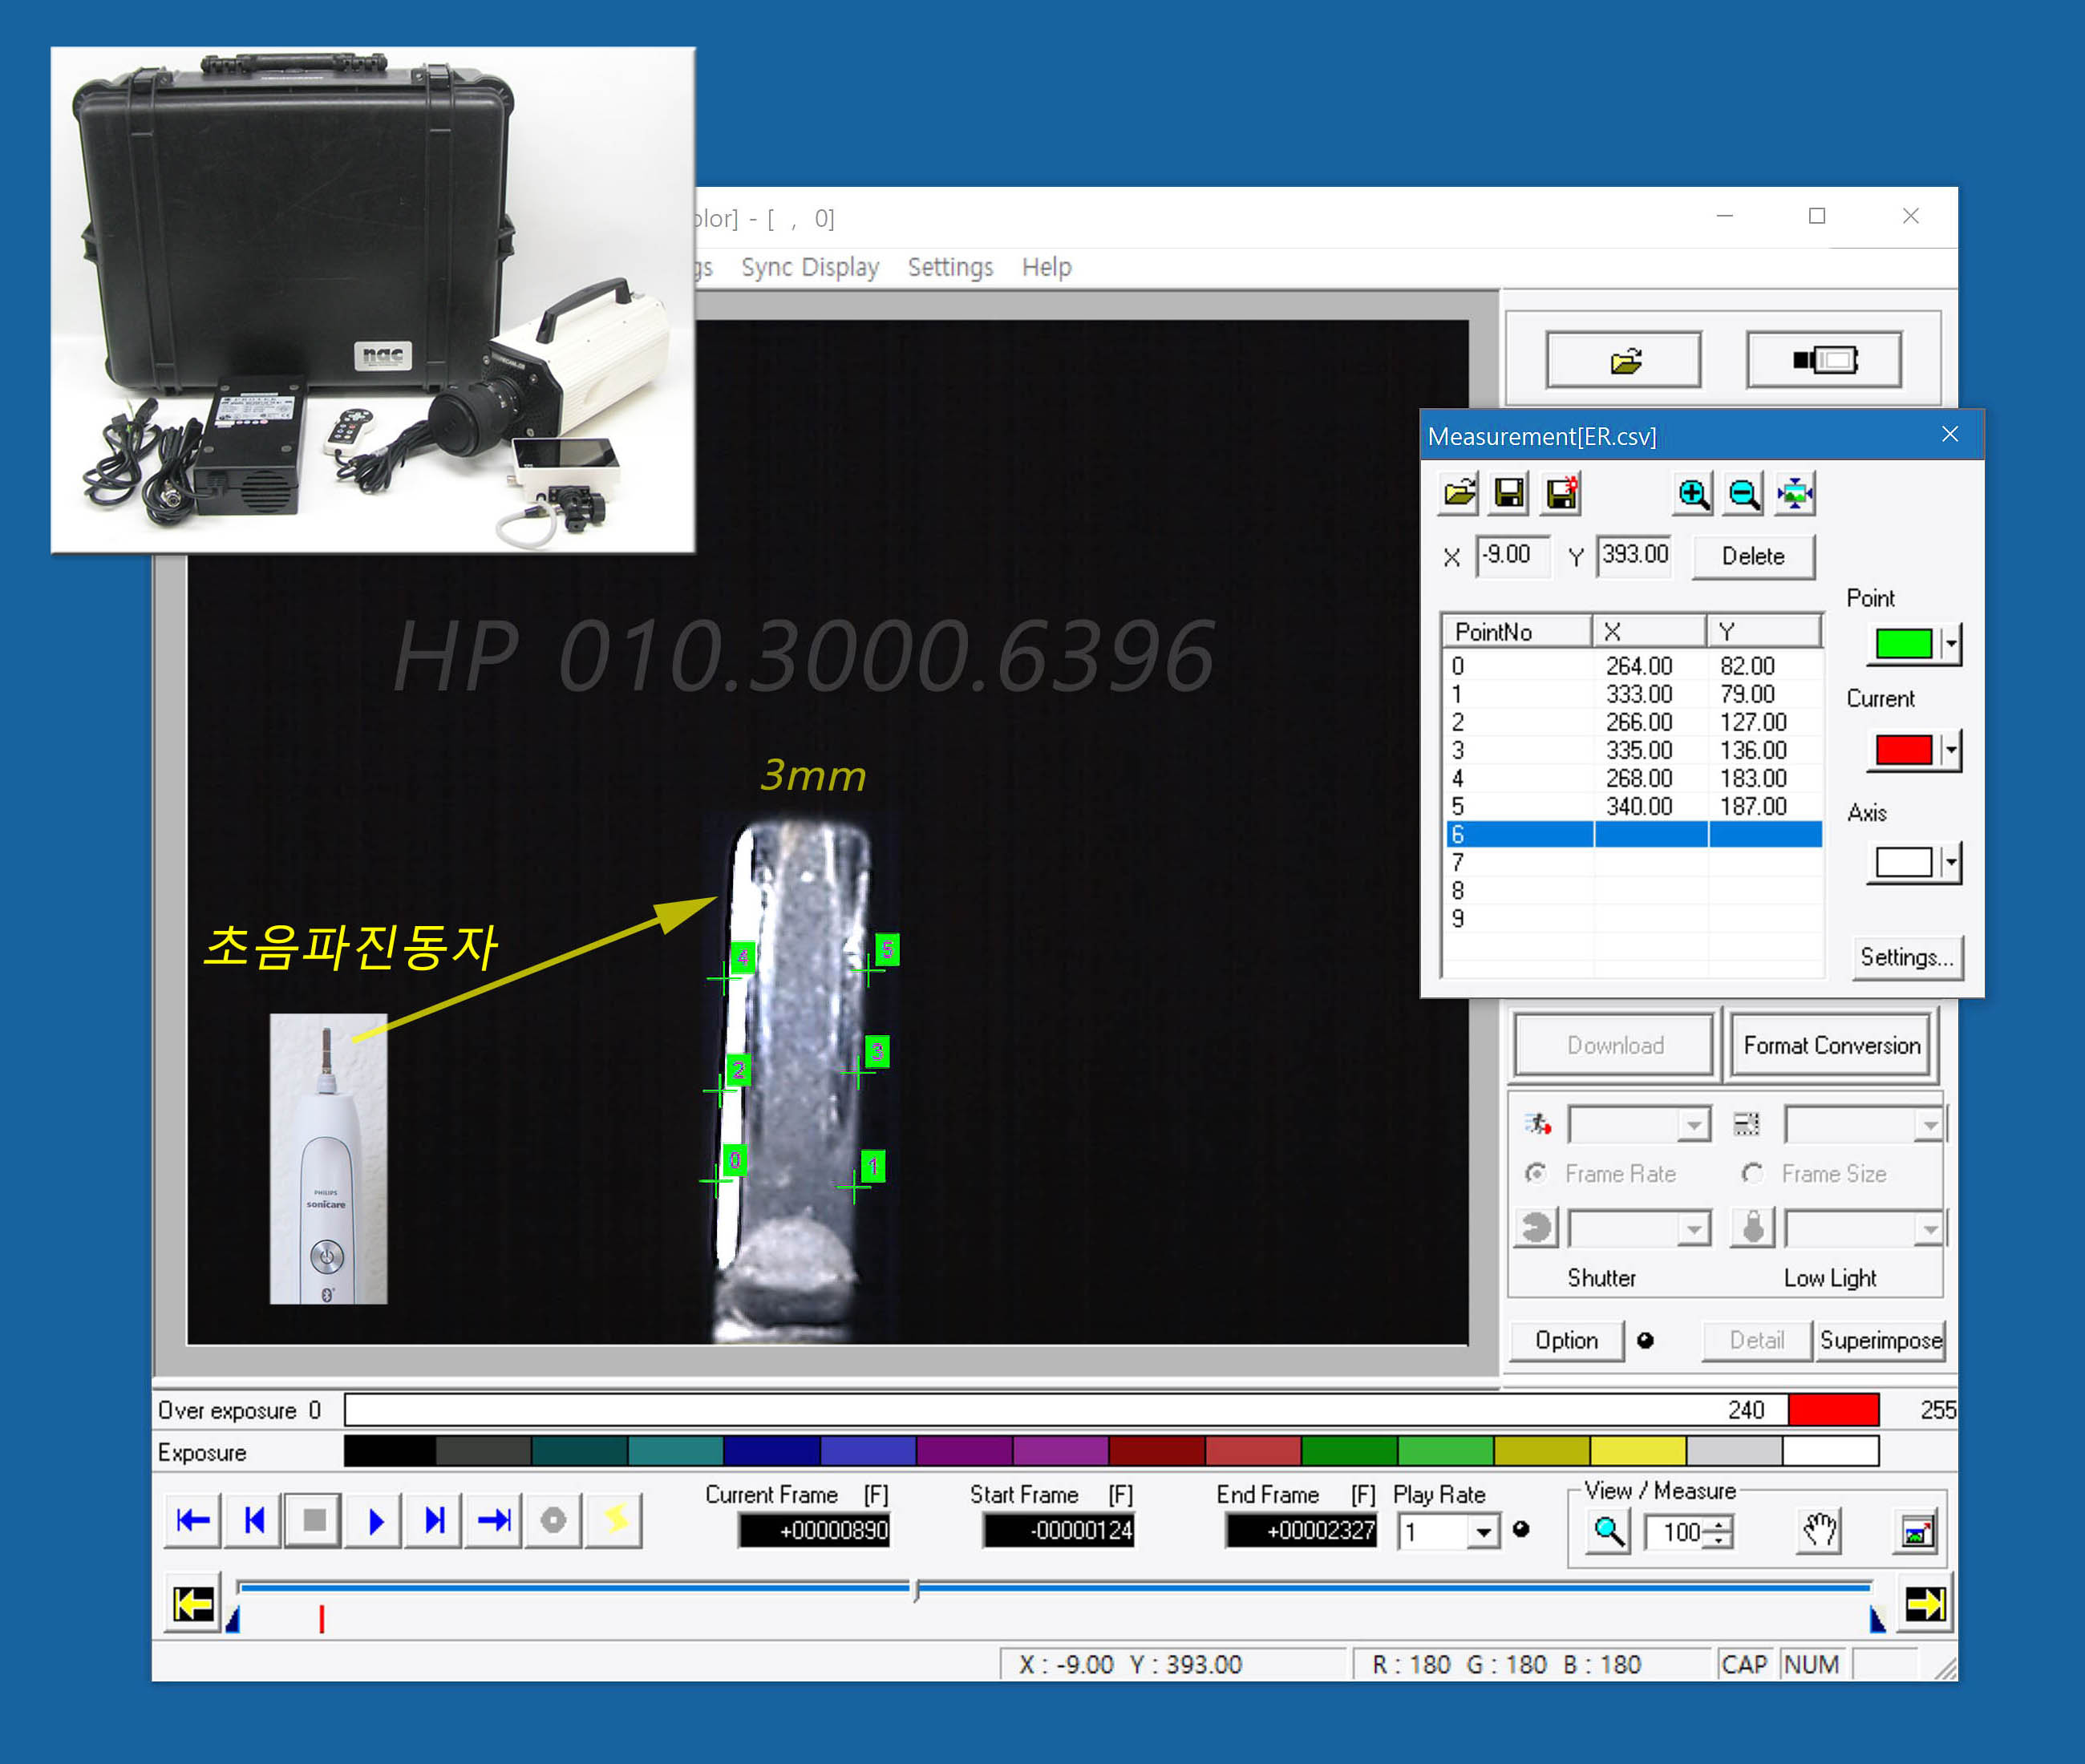Open the Sync Display menu

point(809,268)
